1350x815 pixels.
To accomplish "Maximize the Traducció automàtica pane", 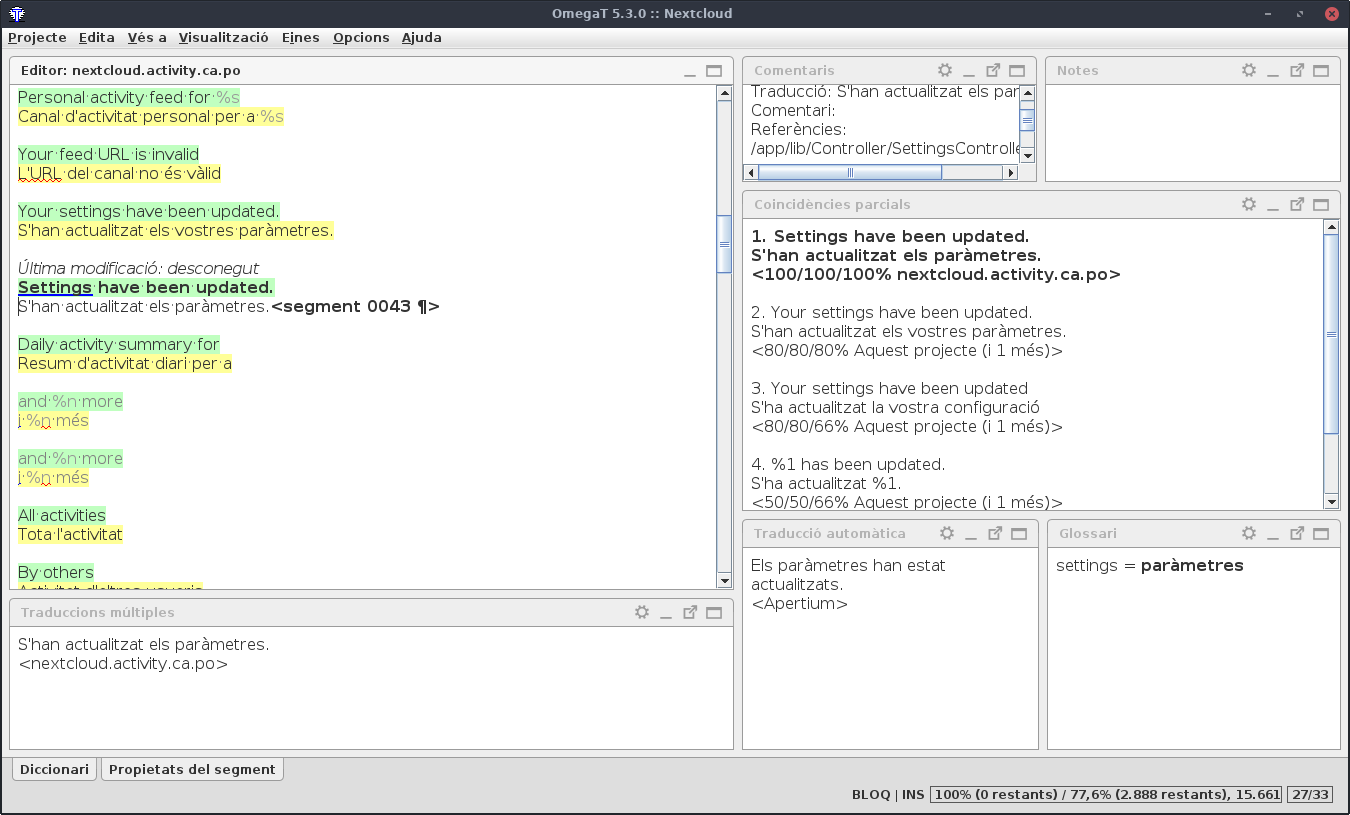I will (x=1019, y=534).
